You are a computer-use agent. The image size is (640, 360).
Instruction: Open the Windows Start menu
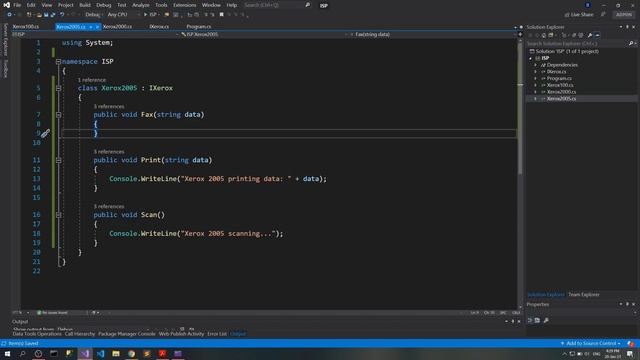pyautogui.click(x=7, y=354)
